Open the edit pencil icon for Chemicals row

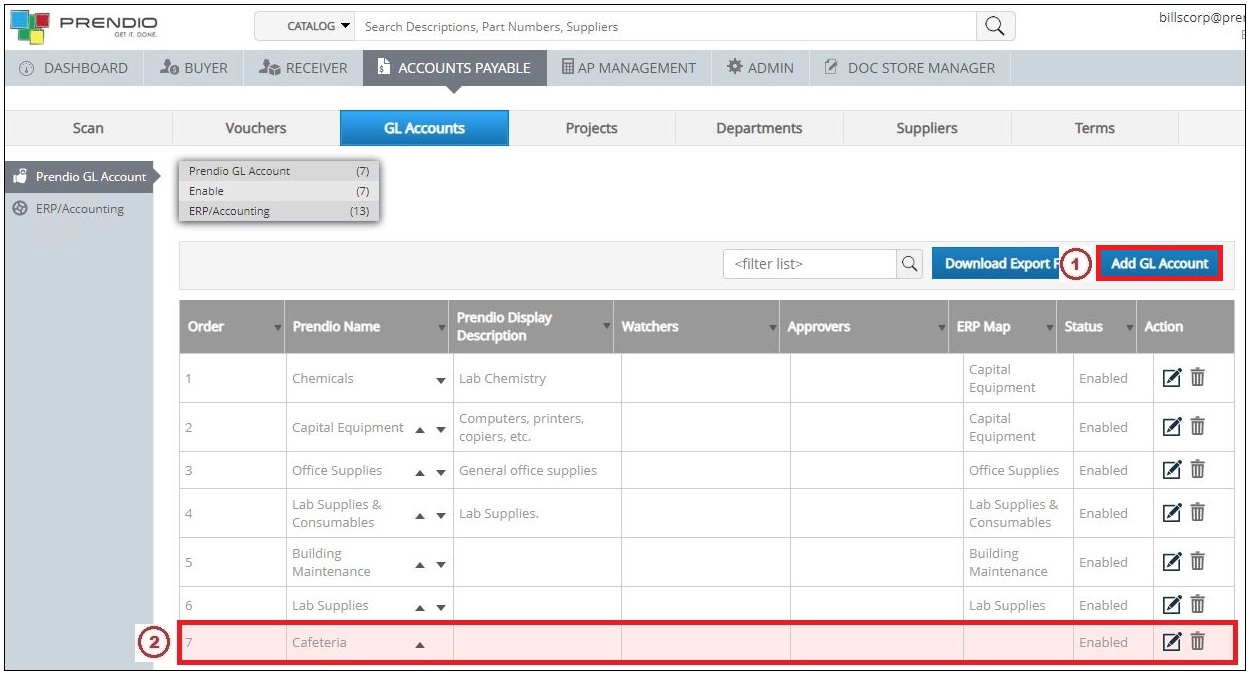(x=1172, y=378)
